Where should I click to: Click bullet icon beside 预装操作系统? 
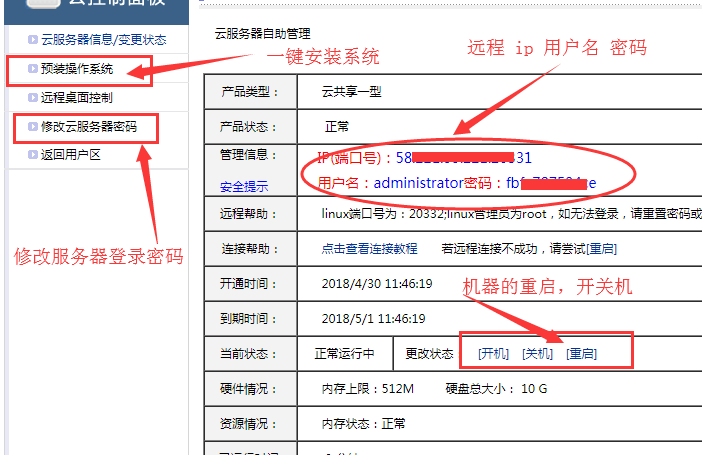pyautogui.click(x=32, y=68)
